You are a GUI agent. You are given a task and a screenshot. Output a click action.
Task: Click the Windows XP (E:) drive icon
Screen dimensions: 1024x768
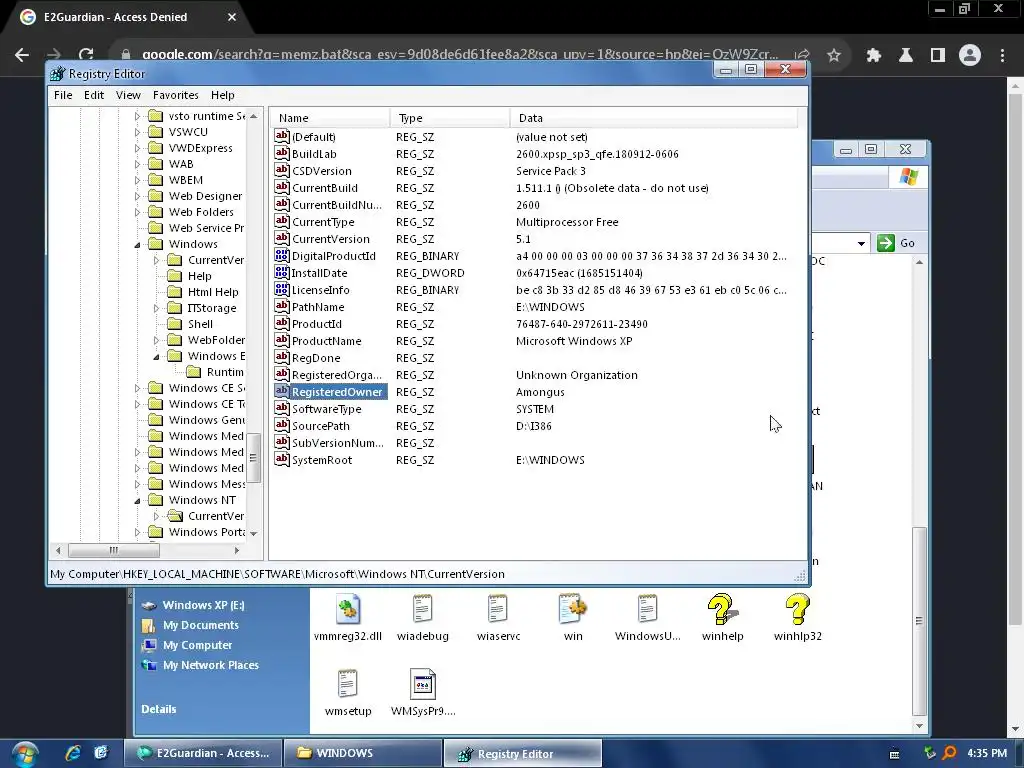[x=149, y=605]
